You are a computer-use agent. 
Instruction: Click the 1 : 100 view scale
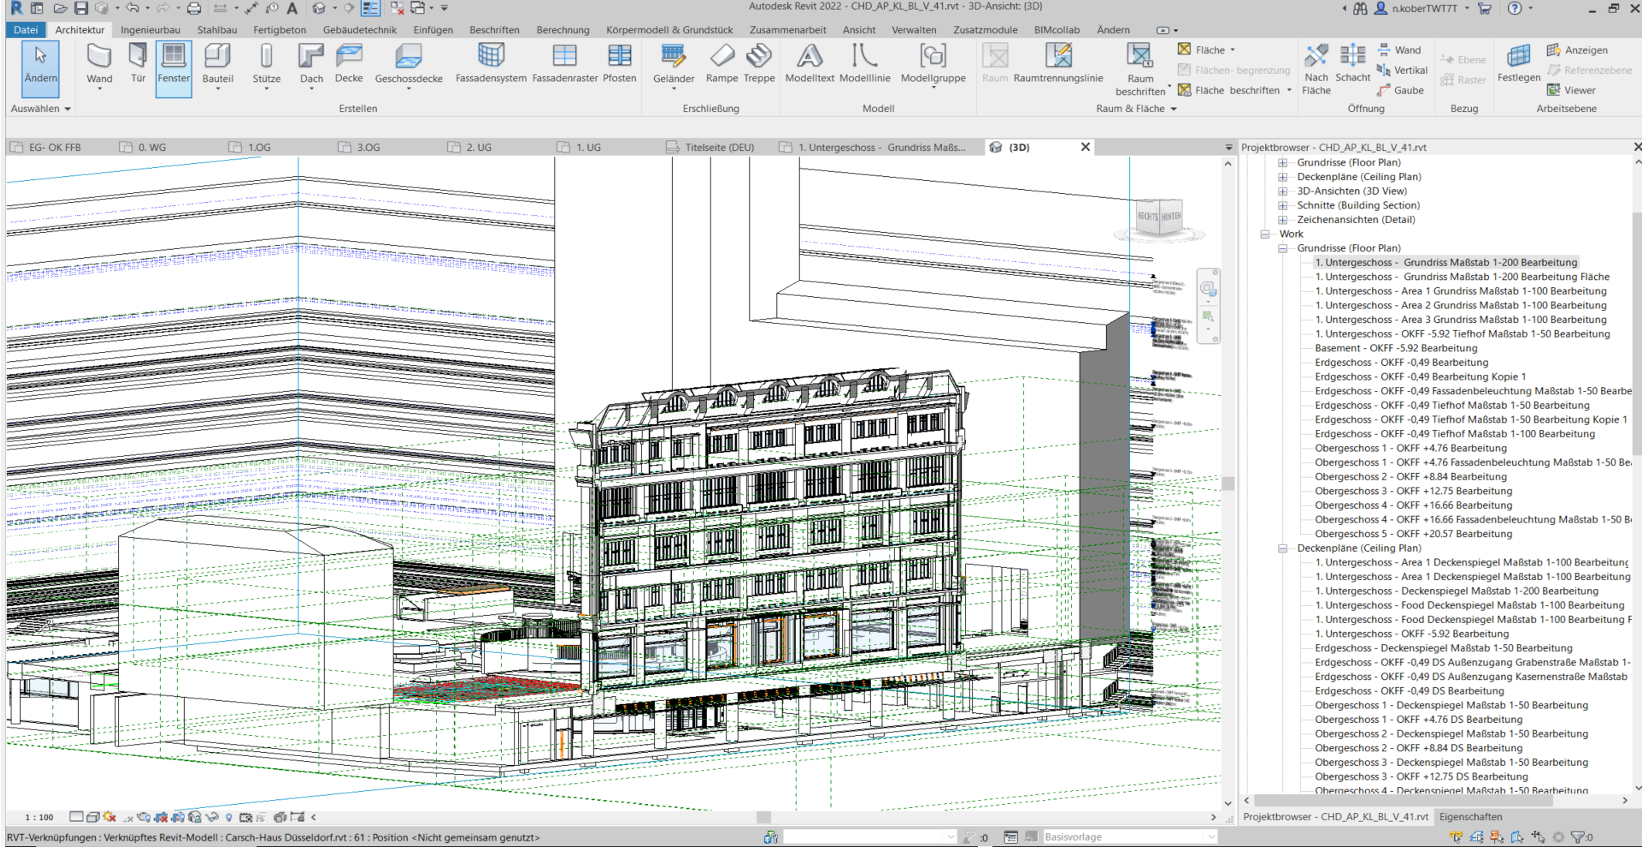tap(39, 817)
